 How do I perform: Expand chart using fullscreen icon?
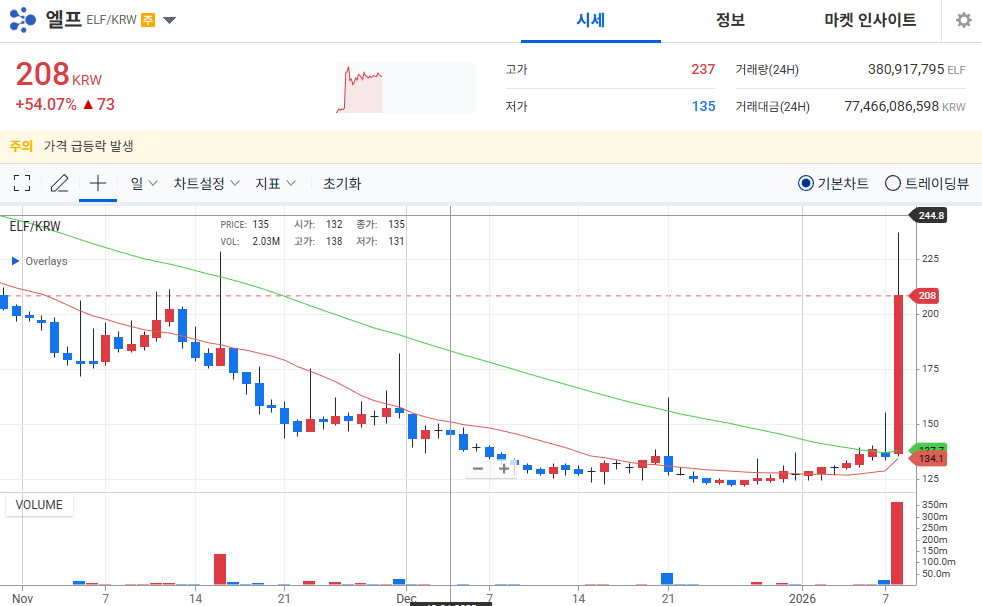point(22,183)
